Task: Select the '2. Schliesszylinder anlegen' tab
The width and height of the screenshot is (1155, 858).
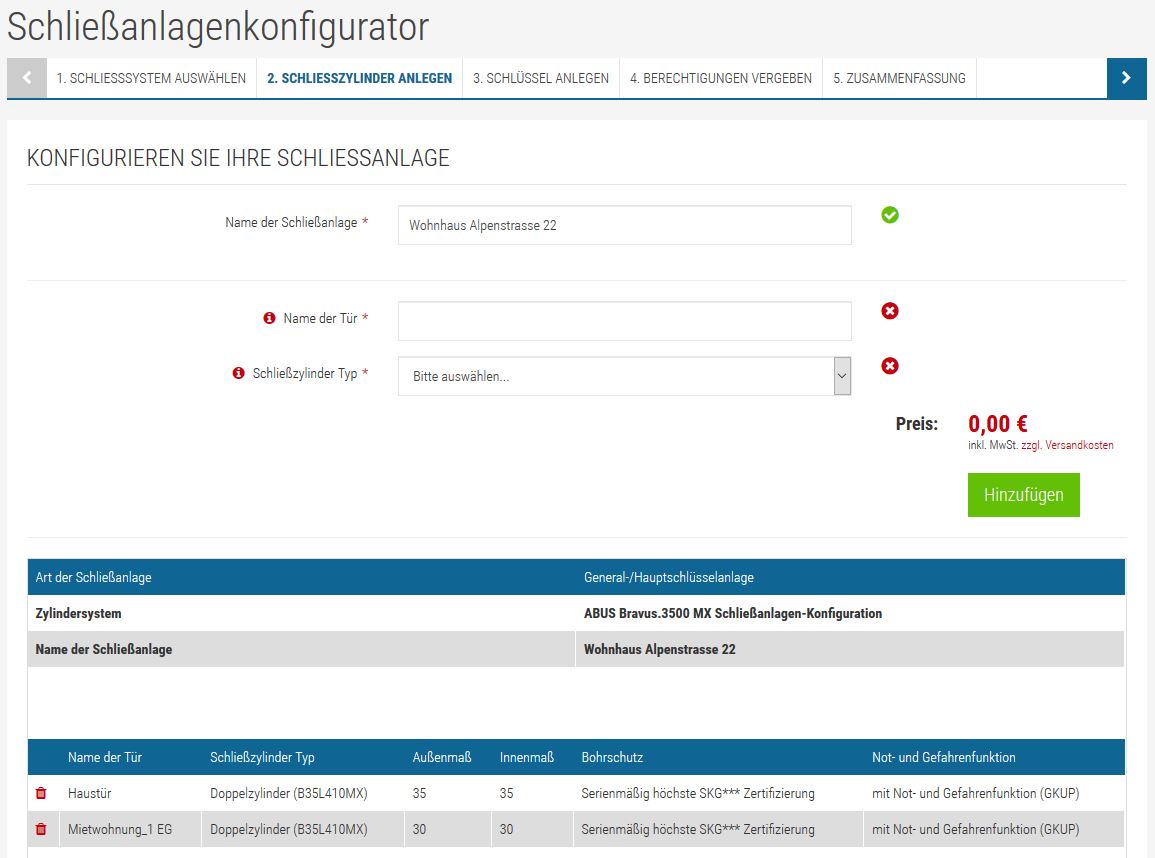Action: (x=359, y=78)
